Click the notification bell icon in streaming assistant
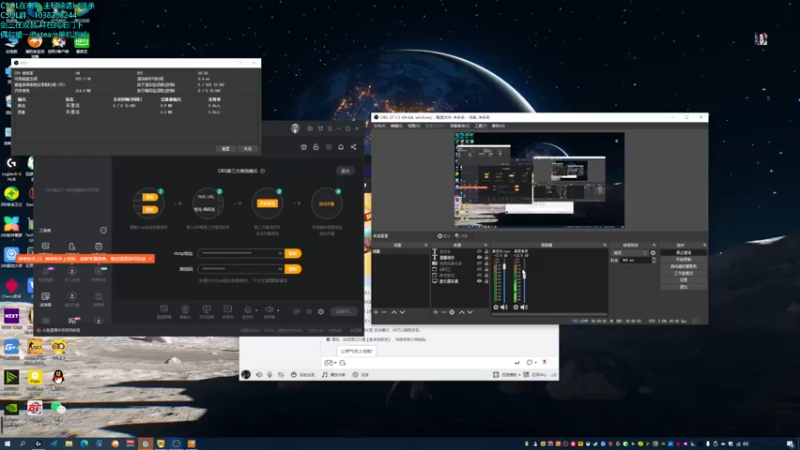800x450 pixels. tap(341, 146)
